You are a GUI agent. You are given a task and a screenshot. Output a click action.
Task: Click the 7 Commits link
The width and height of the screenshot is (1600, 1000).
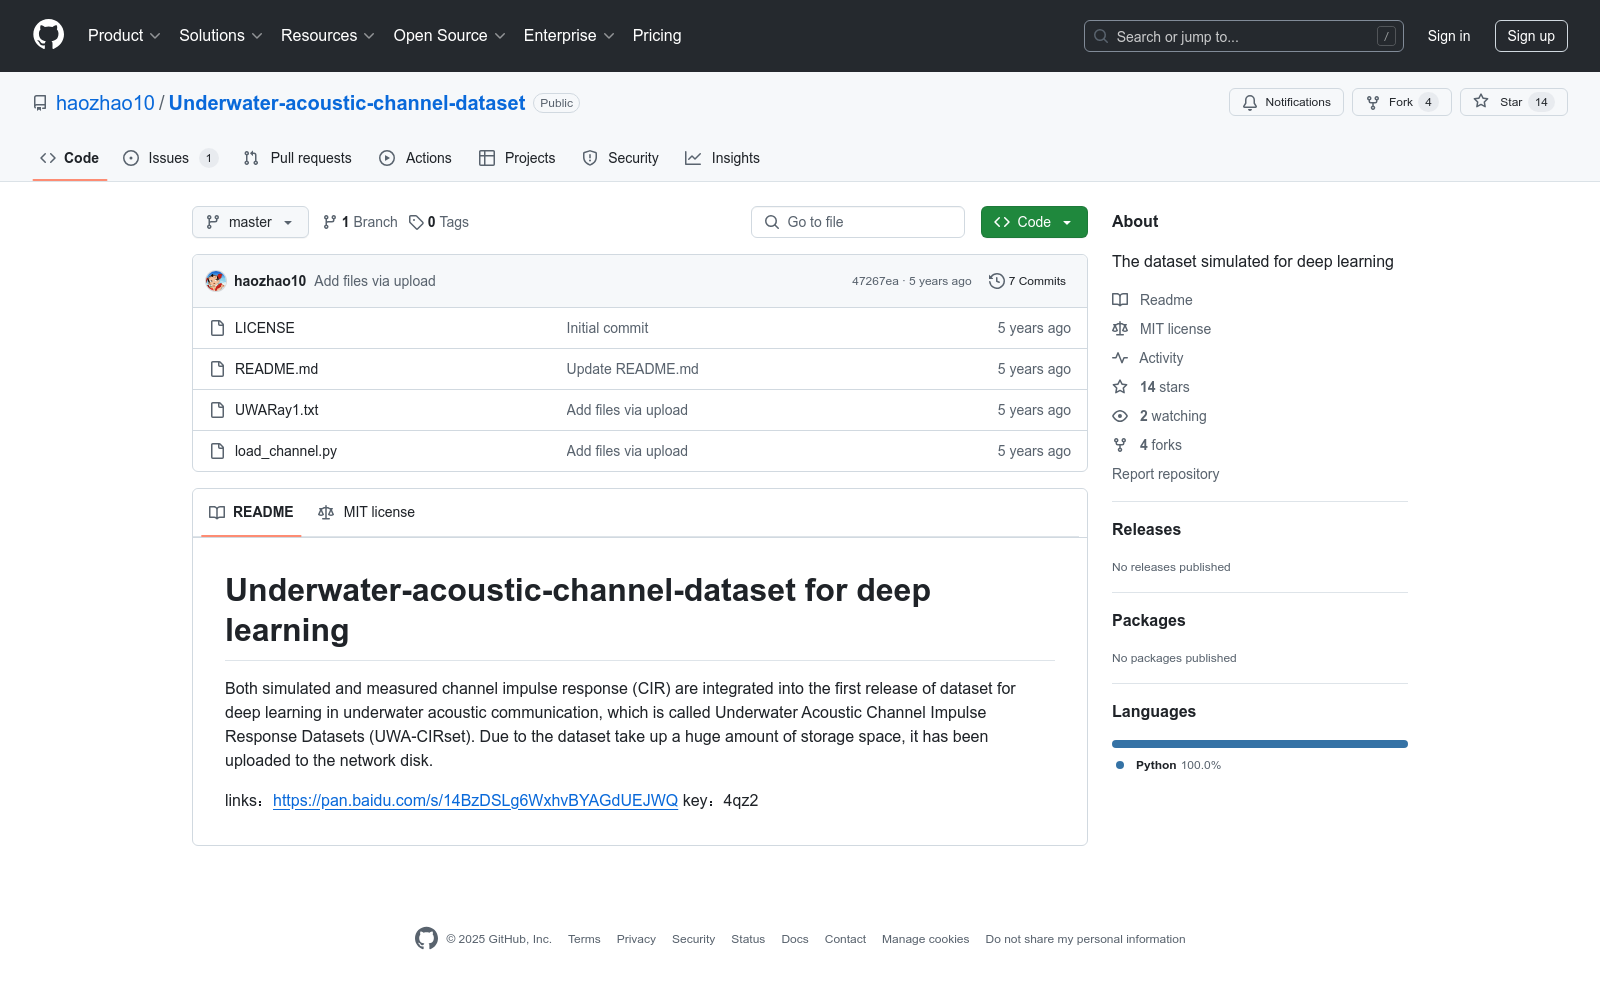point(1027,281)
